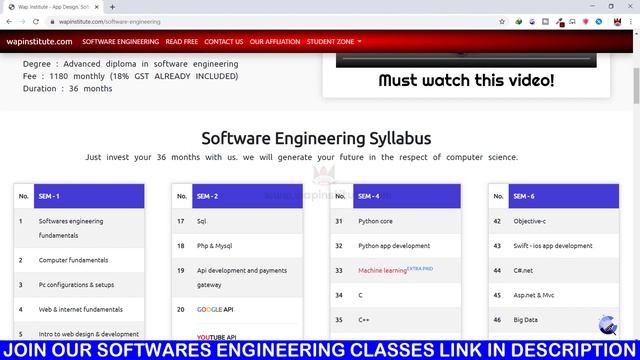Open Our Affiliation nav item
The image size is (640, 360).
pos(275,42)
